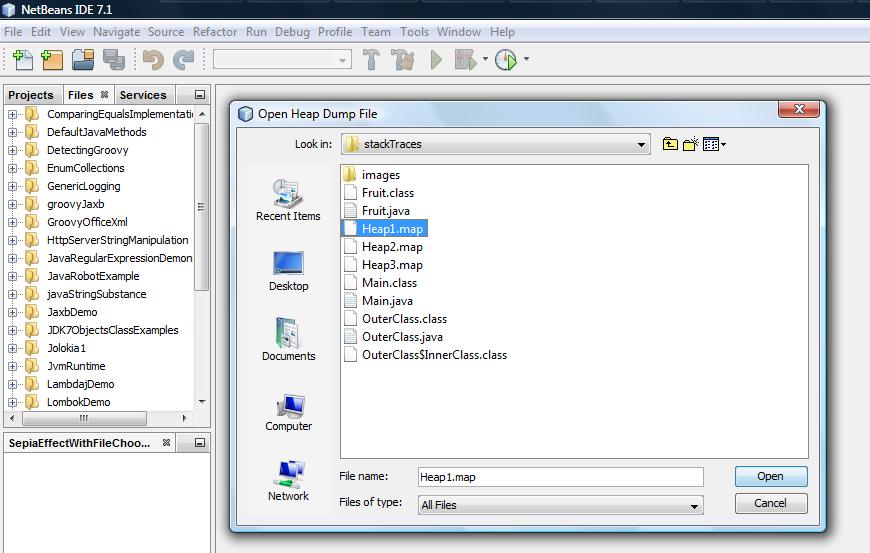Select the groovyJaxb project
This screenshot has width=870, height=553.
click(x=75, y=204)
